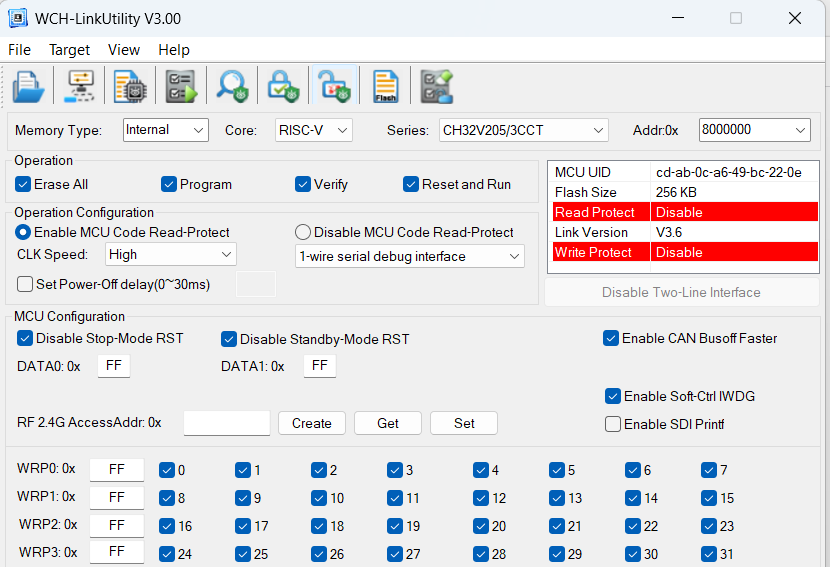Uncheck write-protect sector 14 checkbox
This screenshot has width=830, height=567.
coord(633,498)
